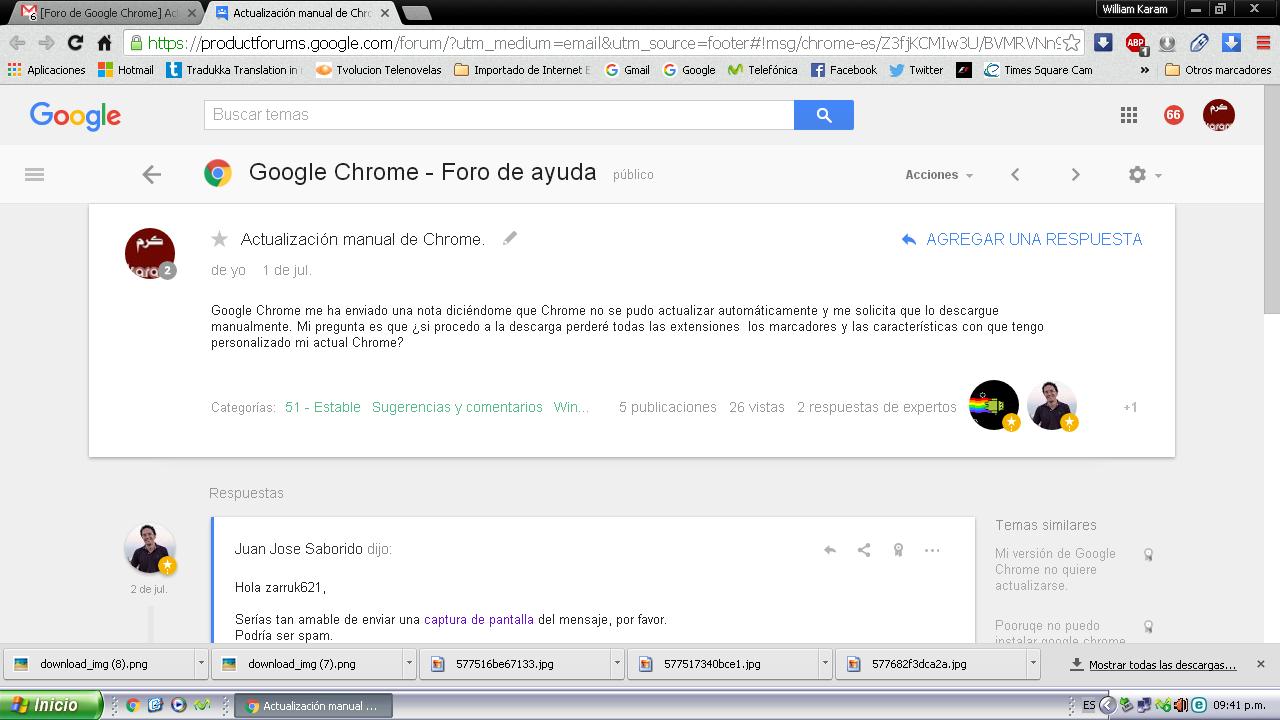
Task: Open the Adblock Plus extension
Action: pyautogui.click(x=1136, y=42)
